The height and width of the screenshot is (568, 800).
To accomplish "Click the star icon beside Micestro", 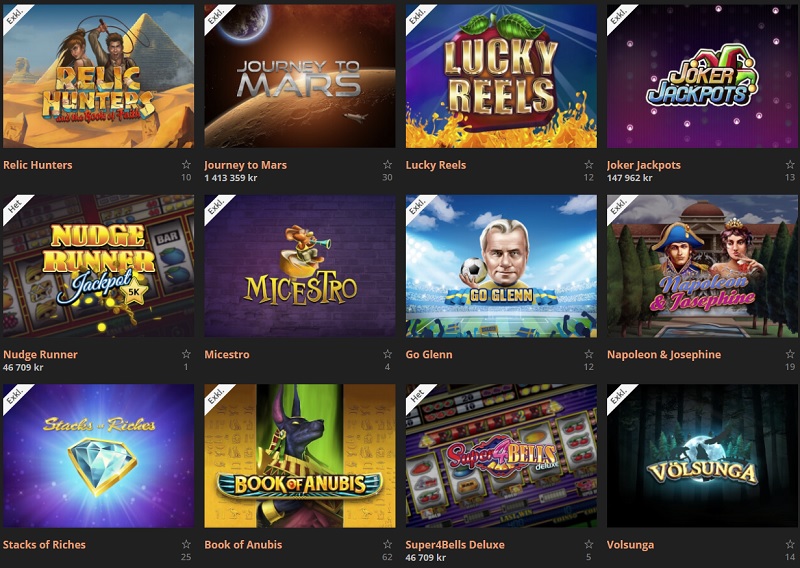I will click(x=387, y=354).
